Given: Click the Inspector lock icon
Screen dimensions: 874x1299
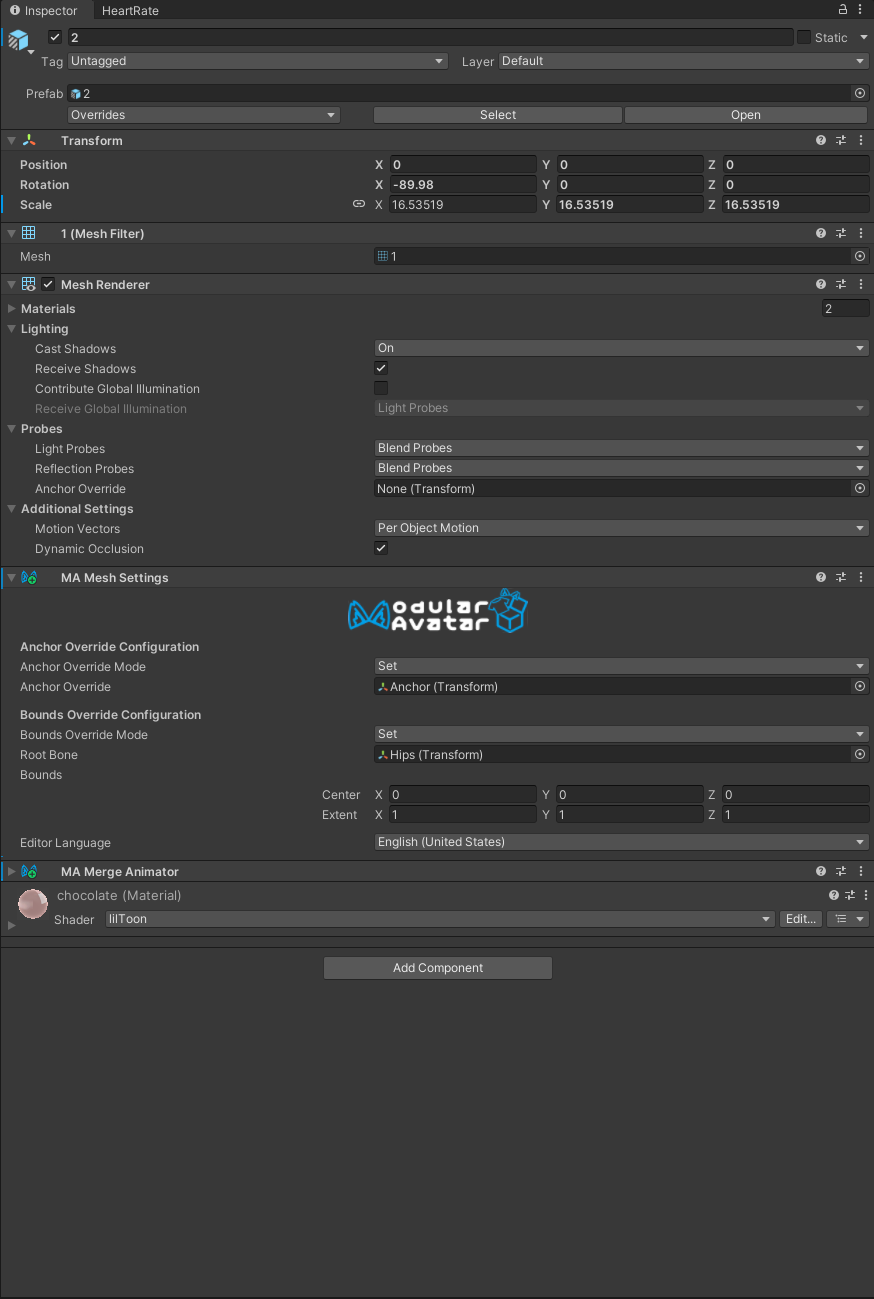Looking at the screenshot, I should click(x=843, y=10).
